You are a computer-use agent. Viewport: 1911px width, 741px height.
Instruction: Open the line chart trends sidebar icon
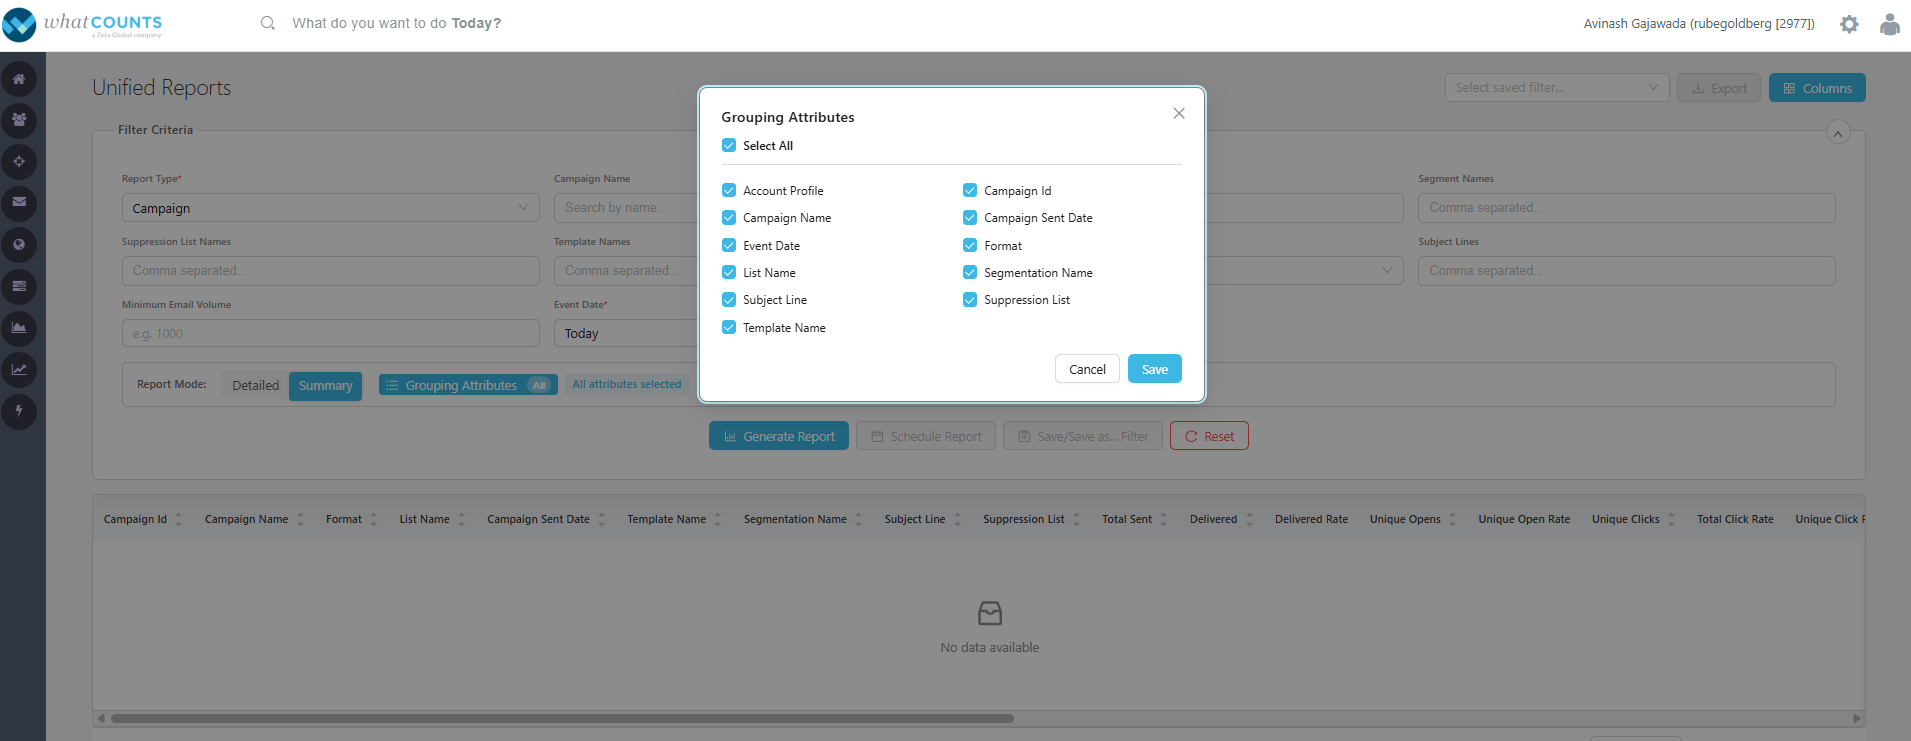click(19, 370)
